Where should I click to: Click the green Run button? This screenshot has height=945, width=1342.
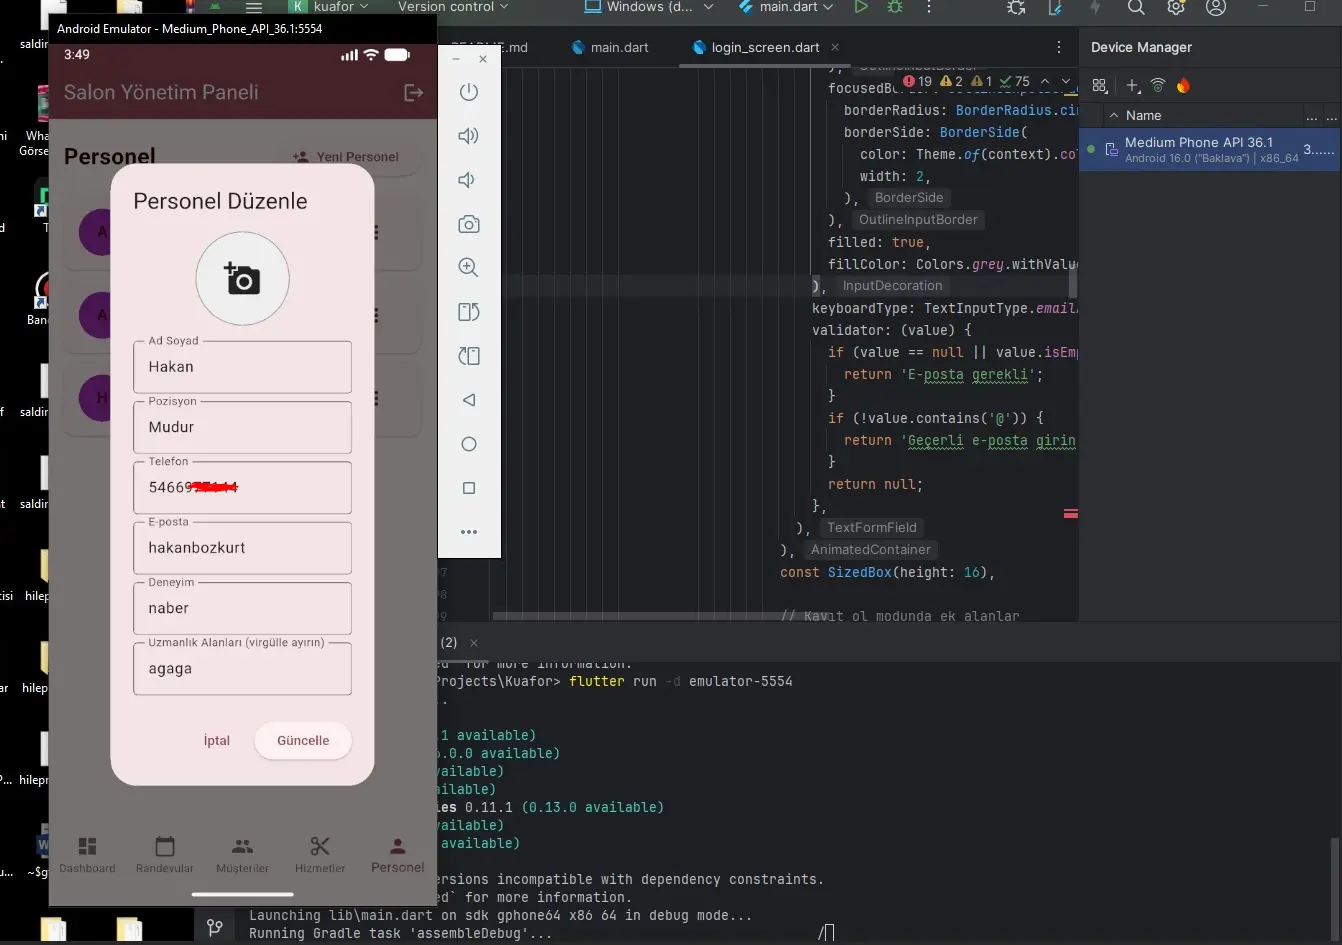click(860, 7)
